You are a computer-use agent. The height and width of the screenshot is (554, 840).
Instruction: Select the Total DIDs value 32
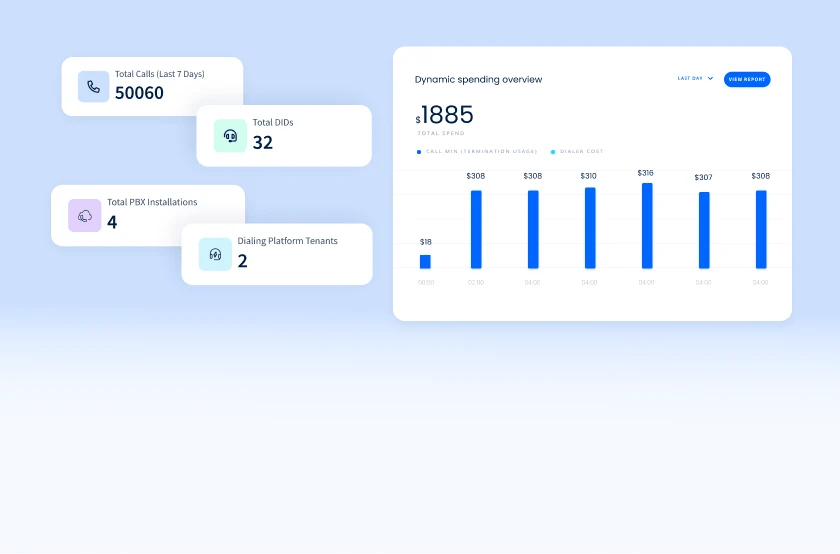point(262,143)
